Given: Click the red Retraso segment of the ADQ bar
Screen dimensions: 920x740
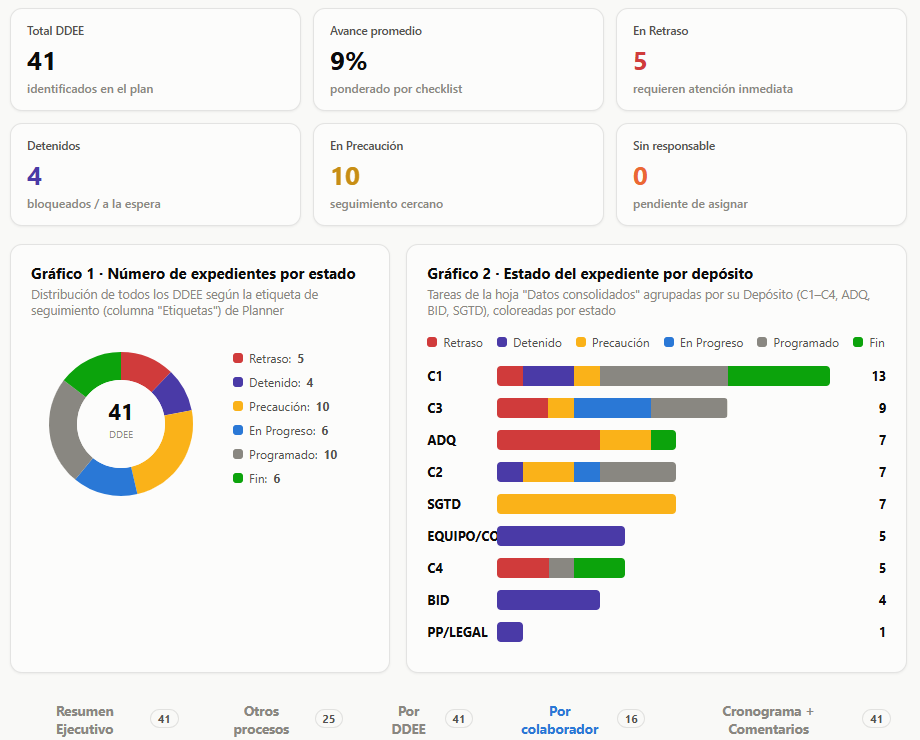Looking at the screenshot, I should coord(548,440).
